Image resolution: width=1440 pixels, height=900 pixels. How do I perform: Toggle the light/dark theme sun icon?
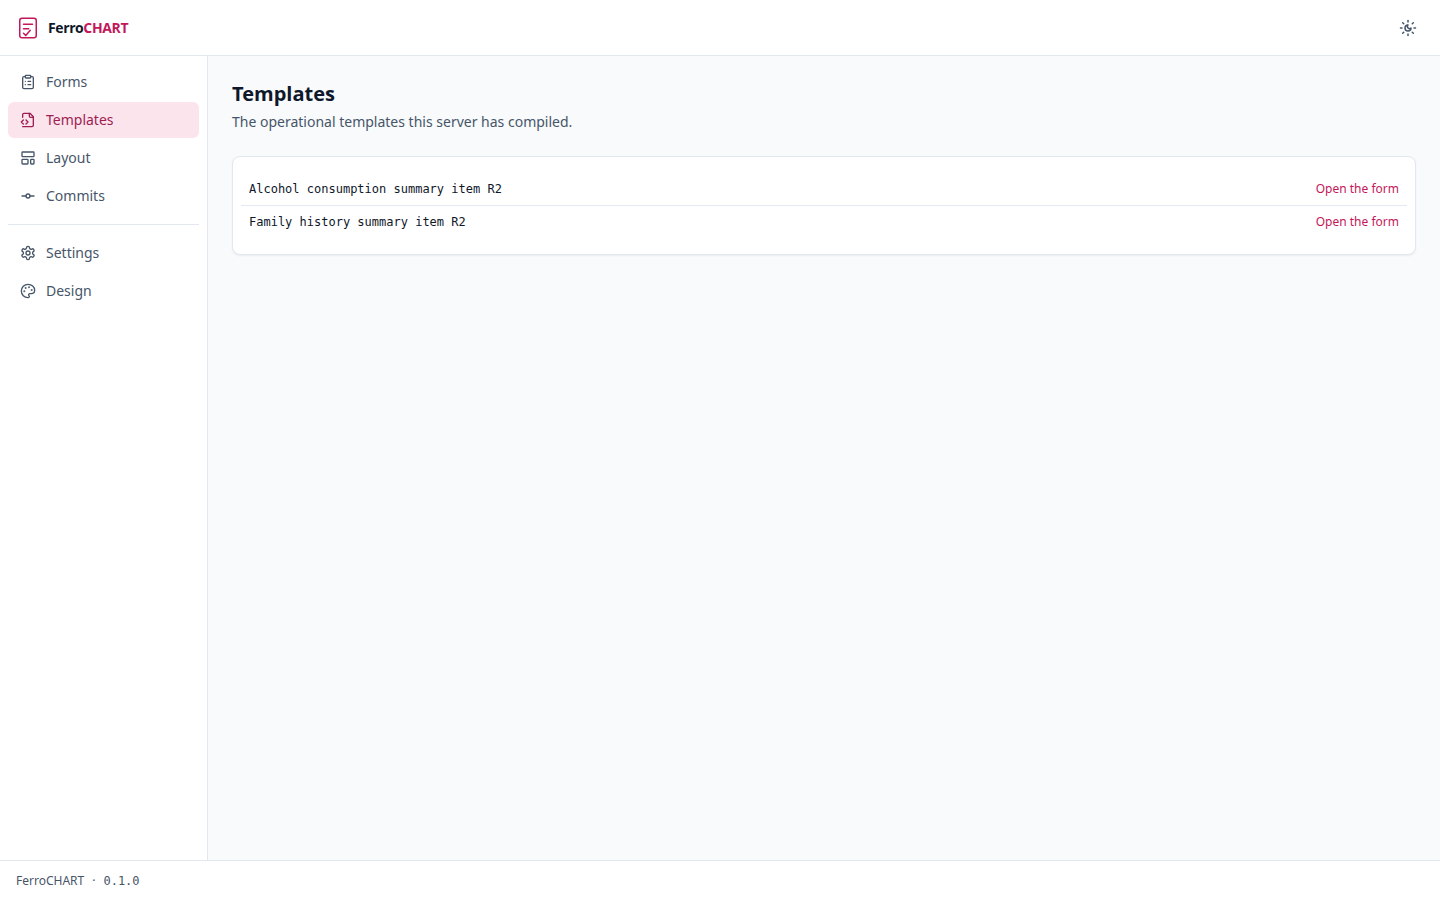pyautogui.click(x=1408, y=28)
